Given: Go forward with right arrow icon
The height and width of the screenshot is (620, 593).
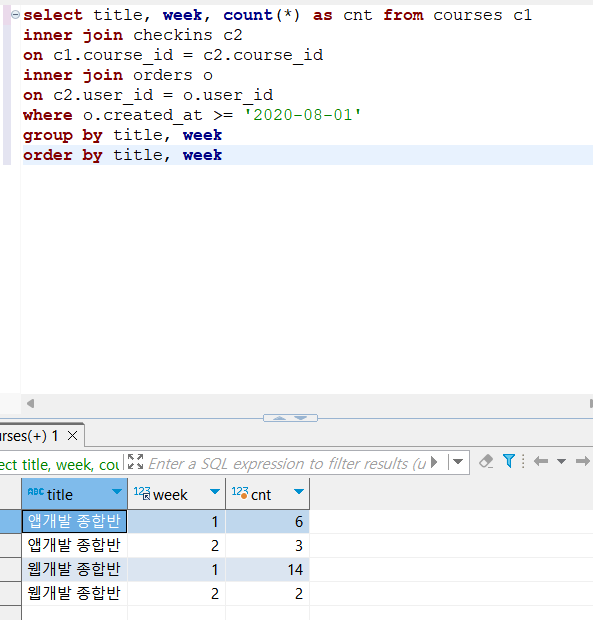Looking at the screenshot, I should click(x=583, y=461).
